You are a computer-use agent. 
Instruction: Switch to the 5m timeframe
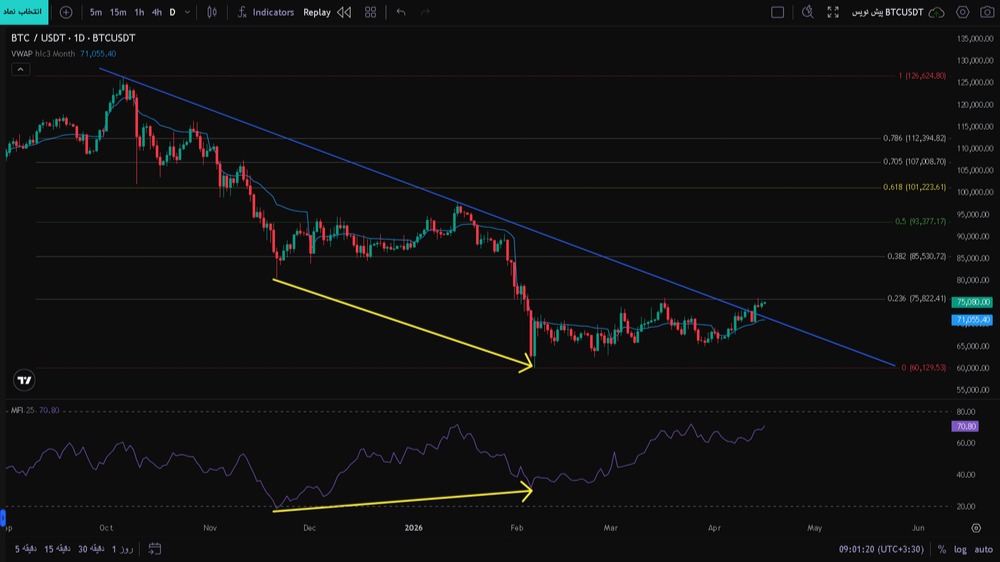(x=96, y=12)
